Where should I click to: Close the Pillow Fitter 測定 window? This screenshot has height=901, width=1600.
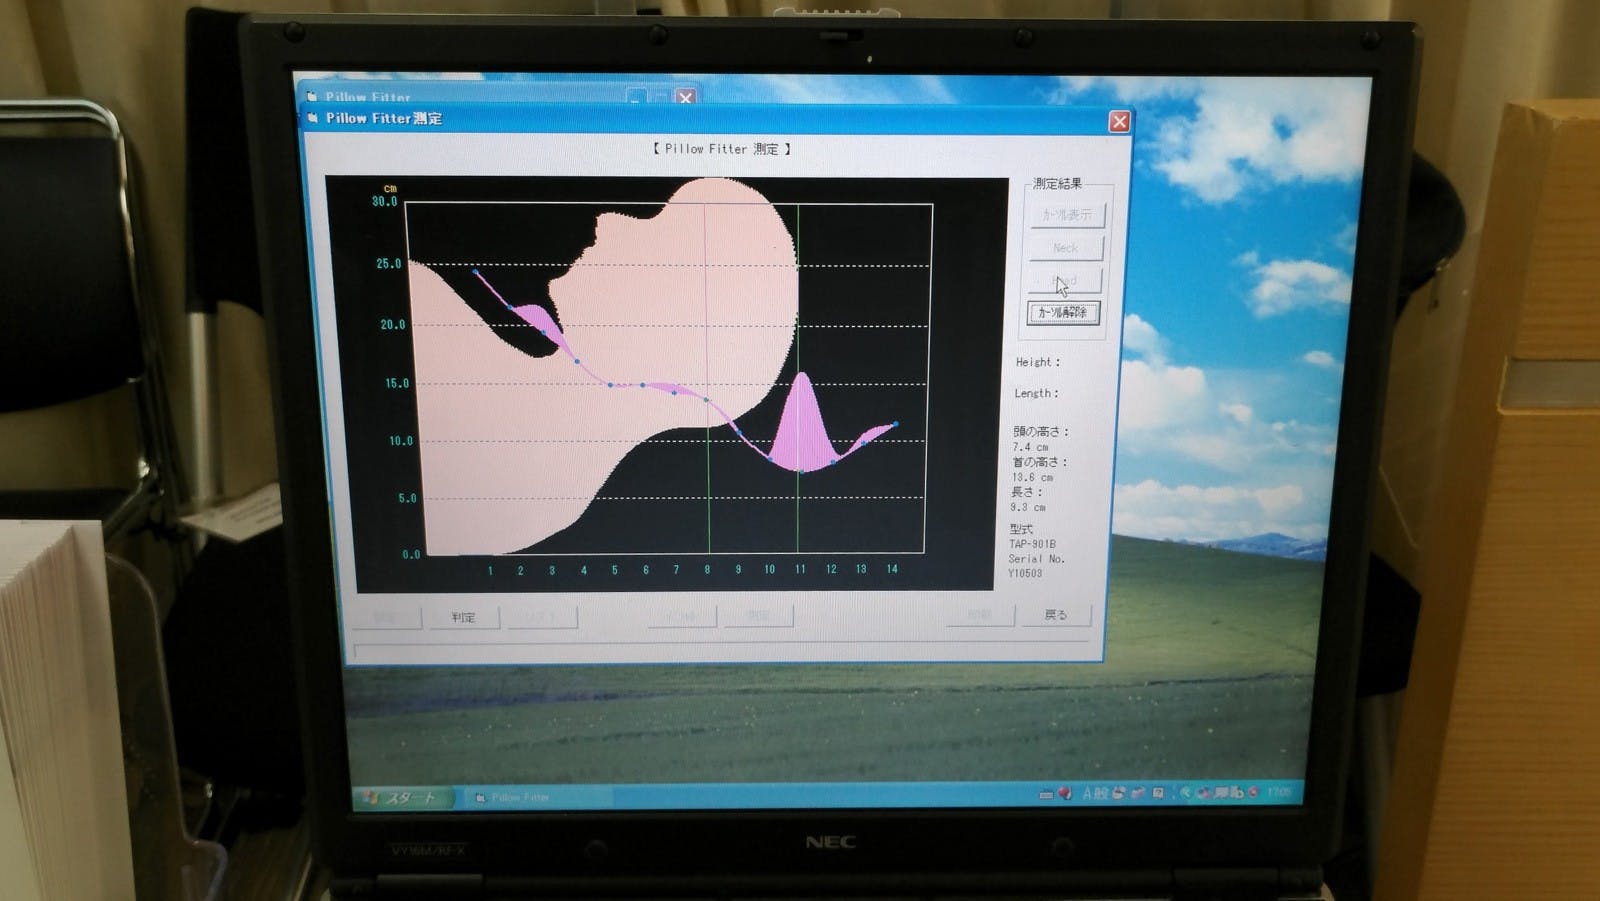(1119, 121)
